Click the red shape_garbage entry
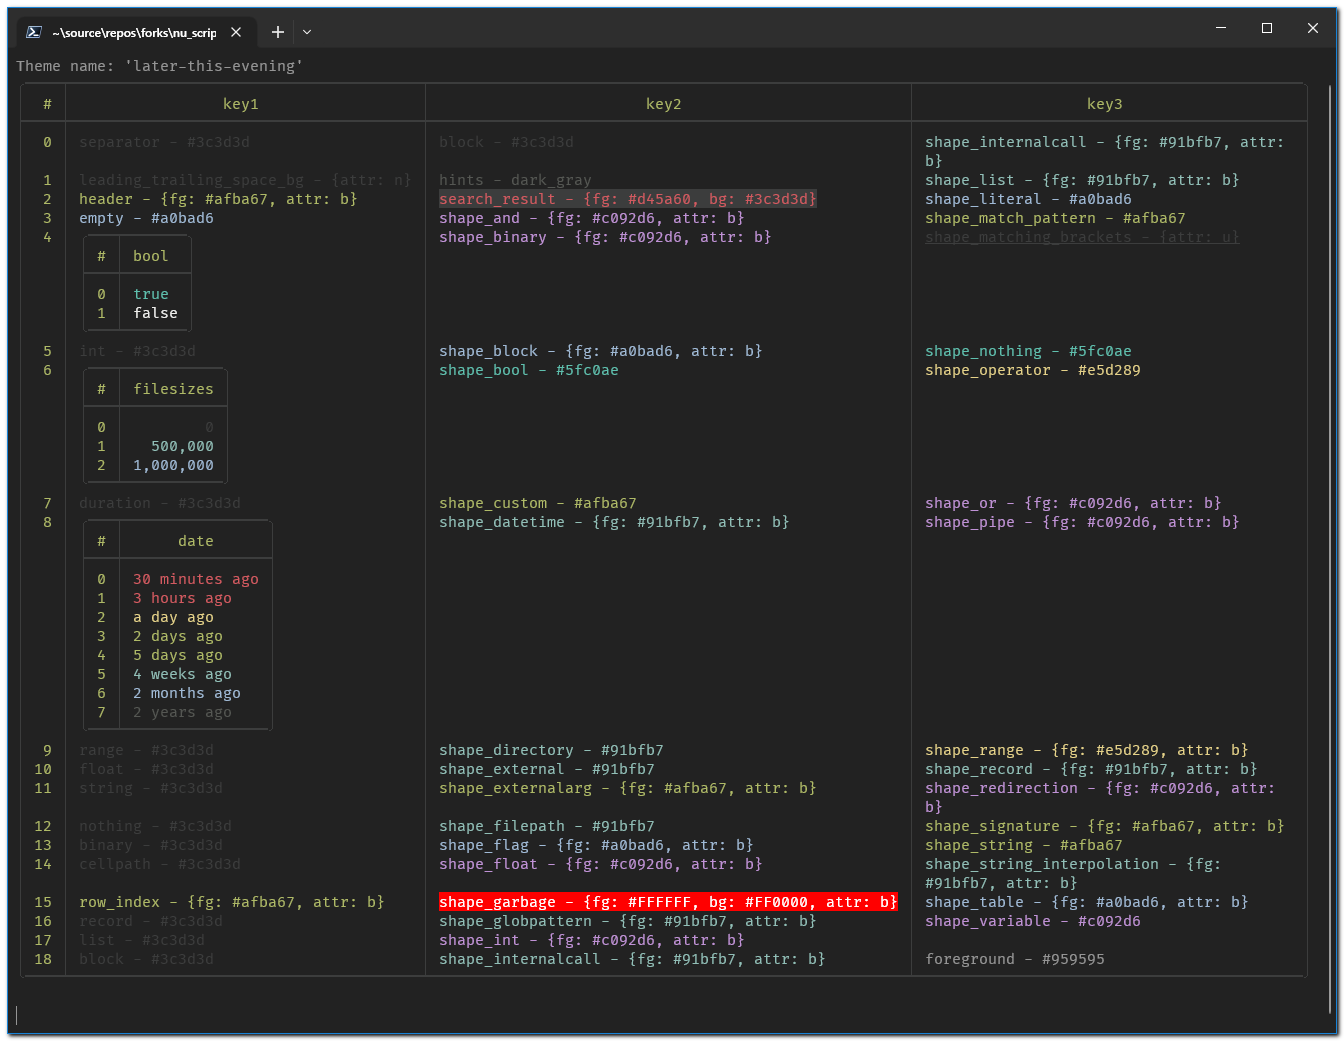 click(668, 902)
